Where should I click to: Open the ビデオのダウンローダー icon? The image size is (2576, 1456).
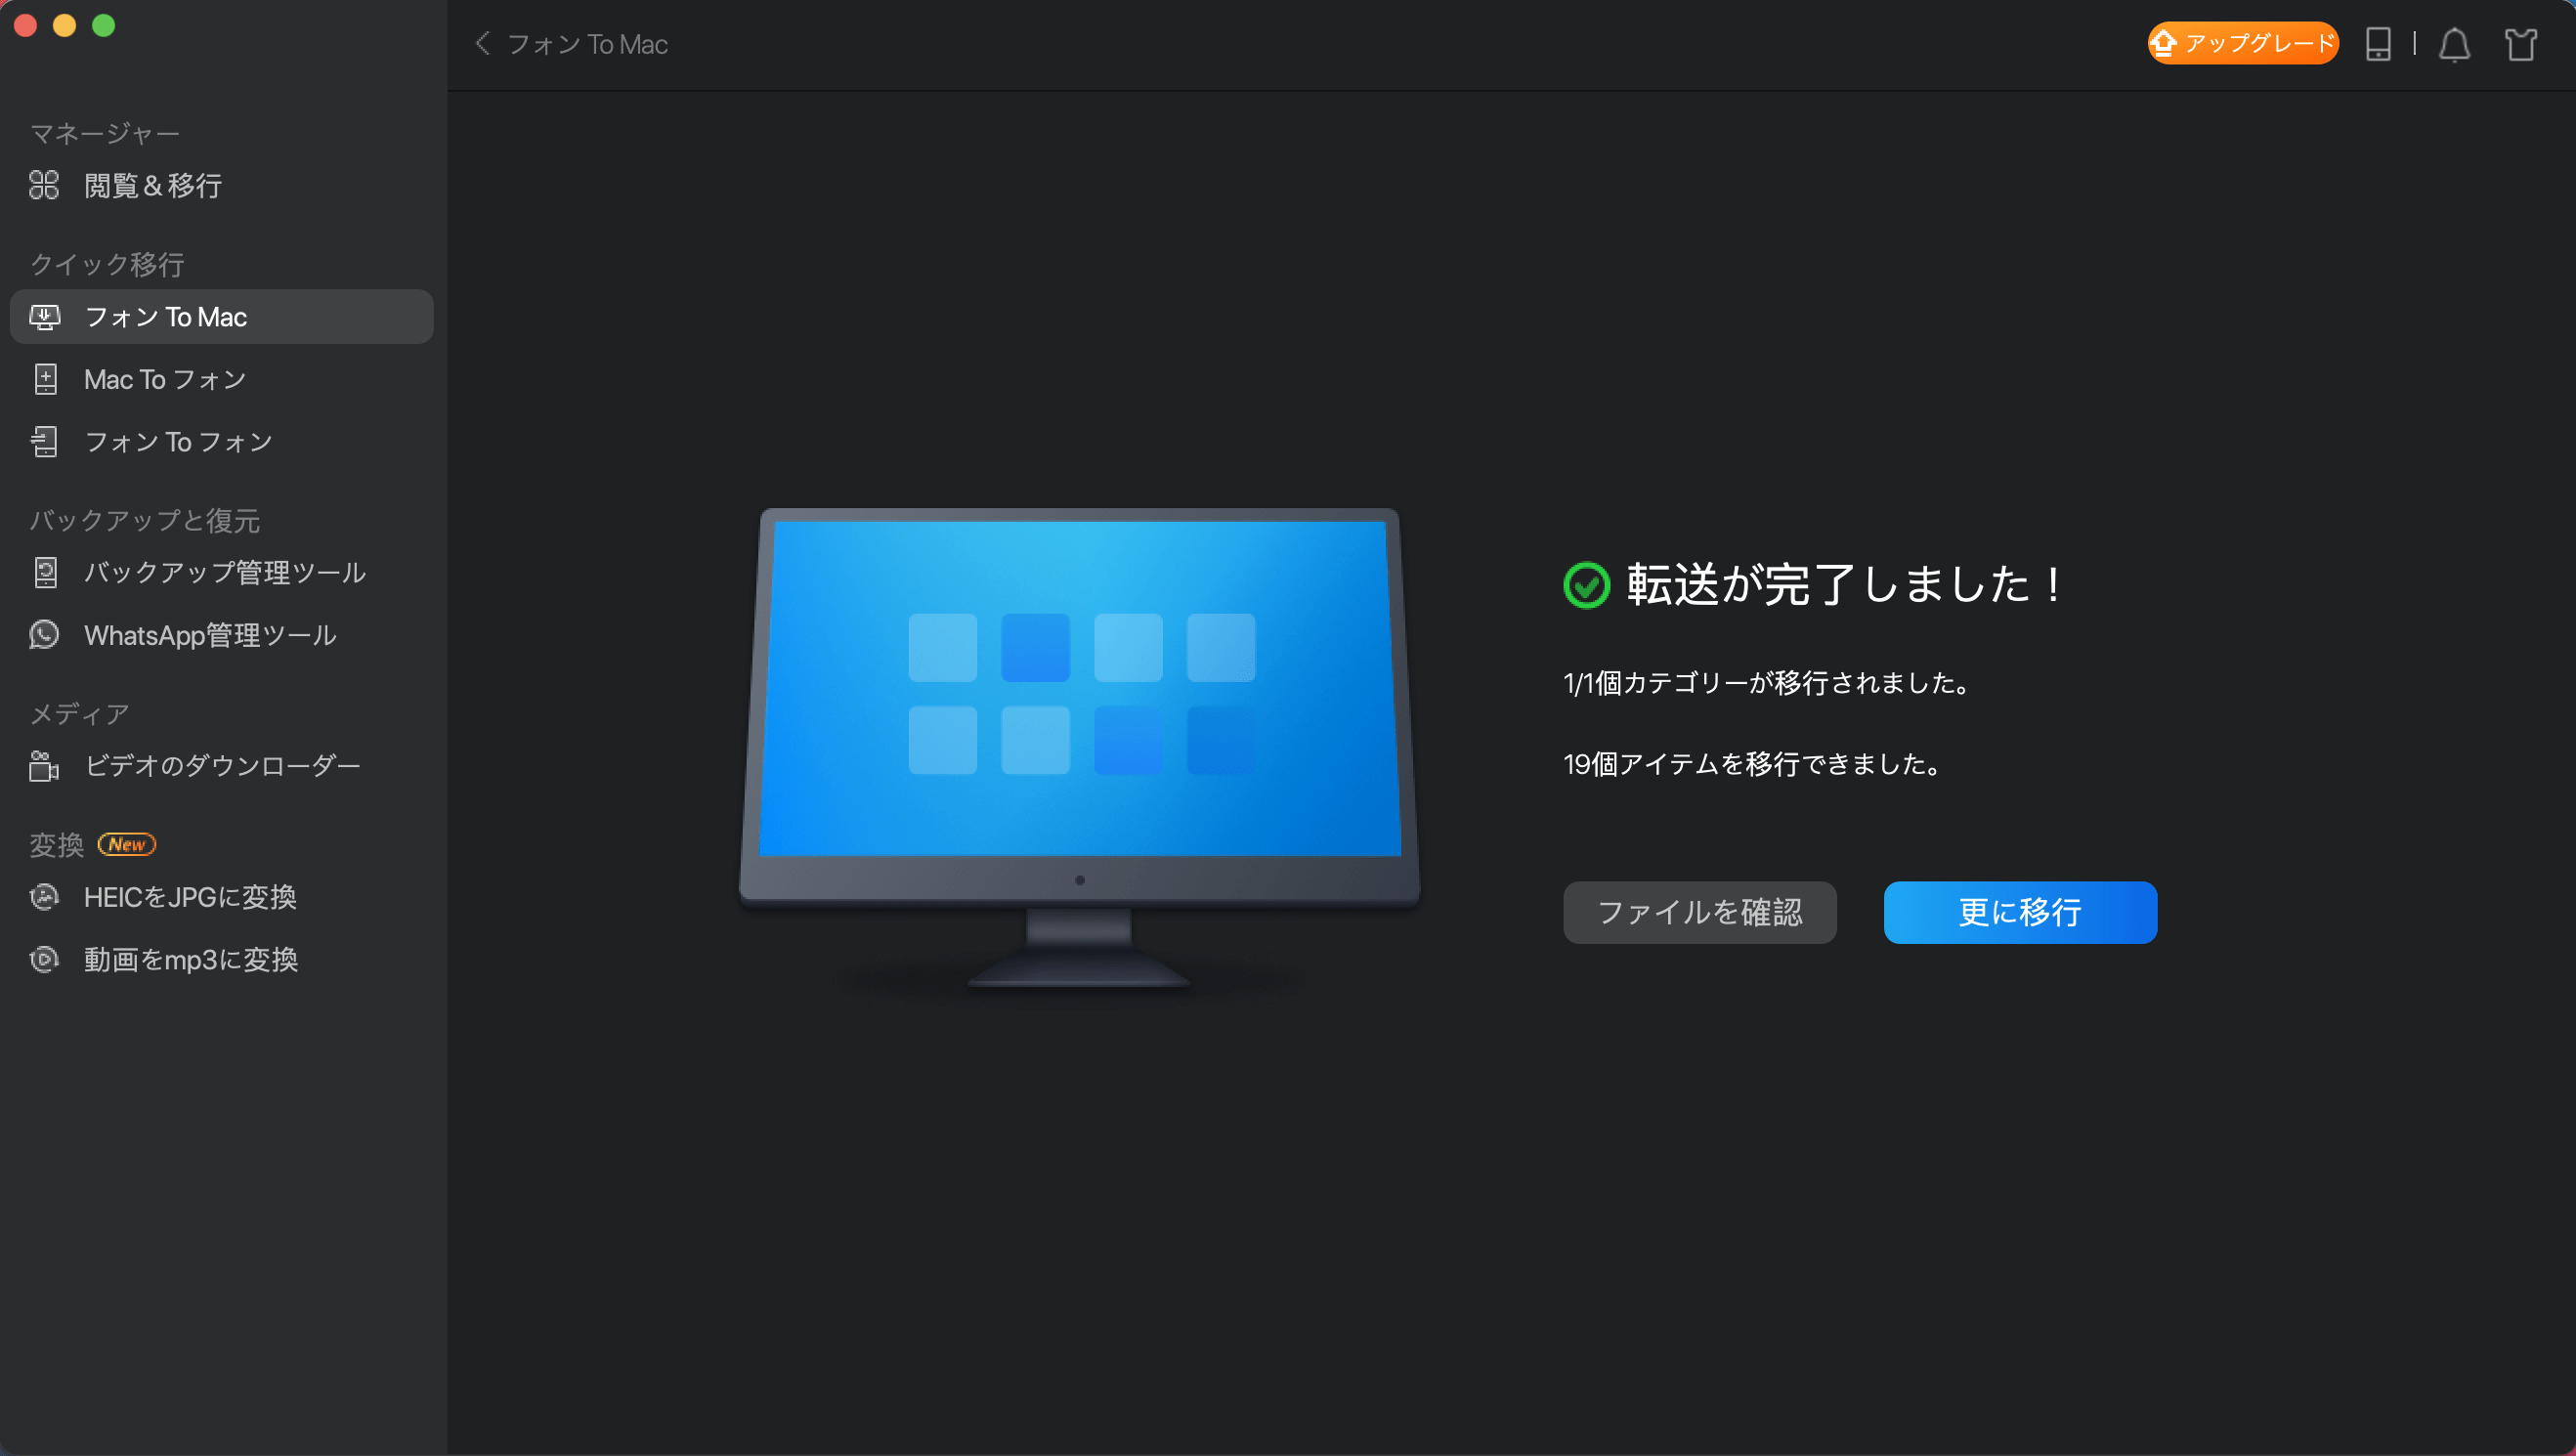click(x=44, y=765)
